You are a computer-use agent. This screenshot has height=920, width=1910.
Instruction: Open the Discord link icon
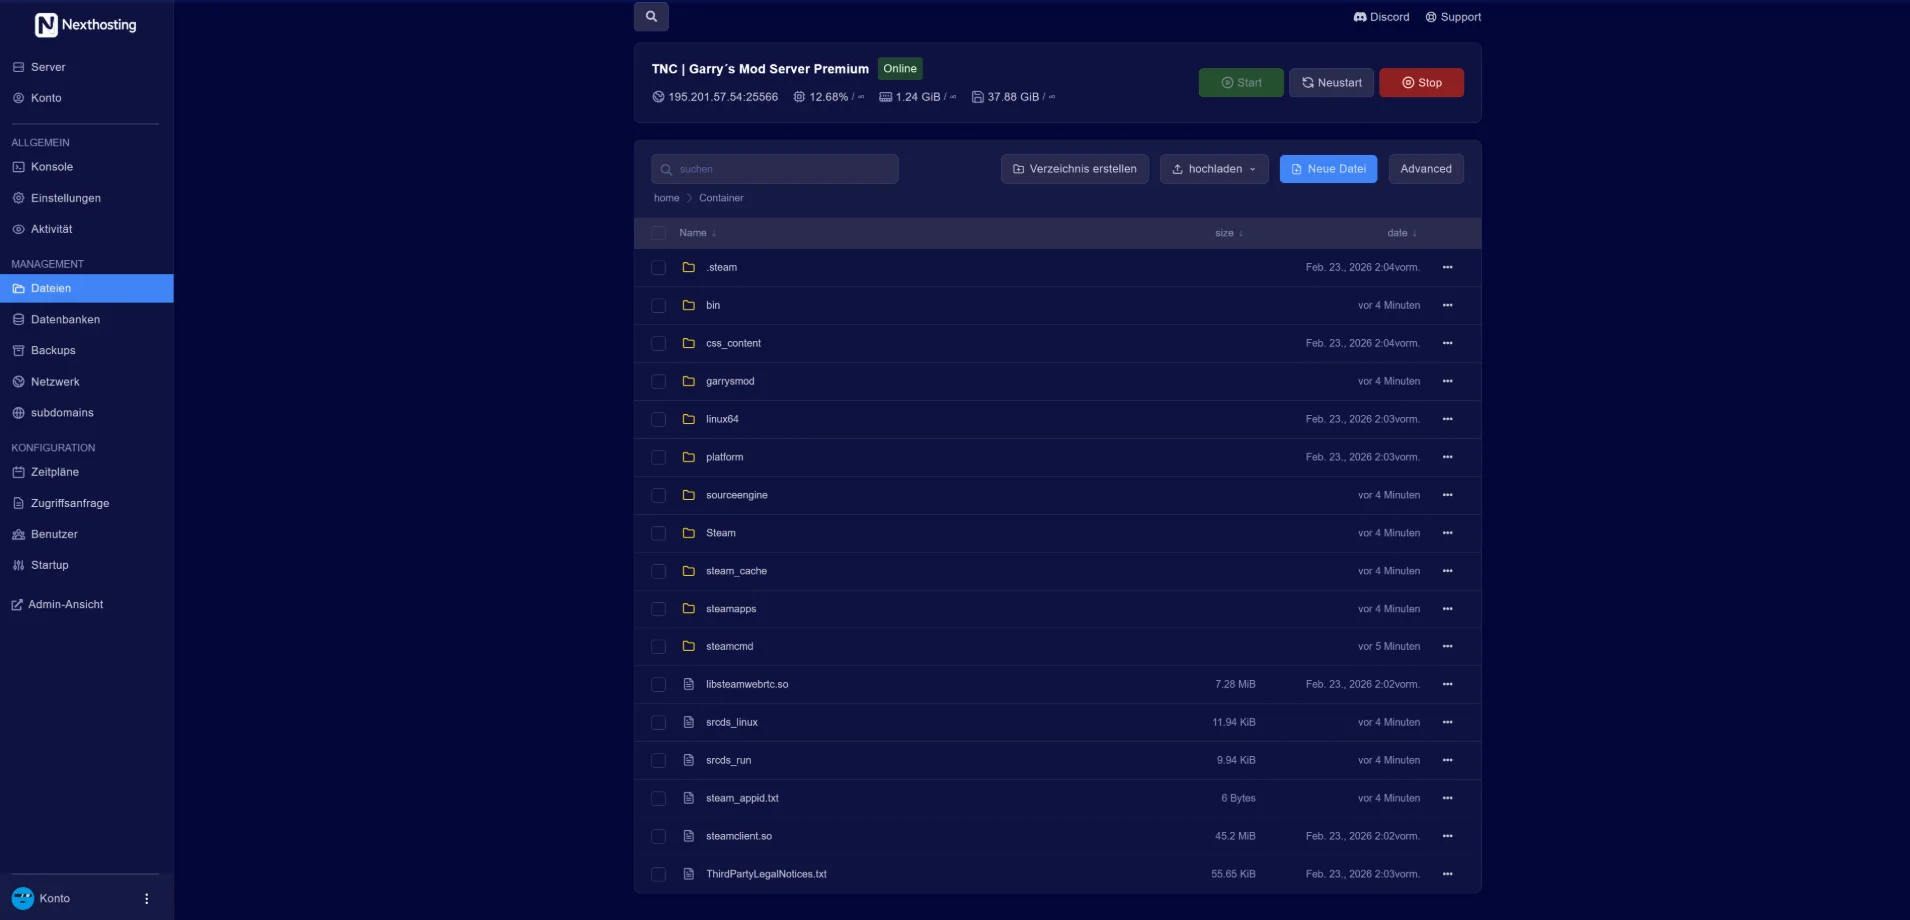coord(1360,17)
